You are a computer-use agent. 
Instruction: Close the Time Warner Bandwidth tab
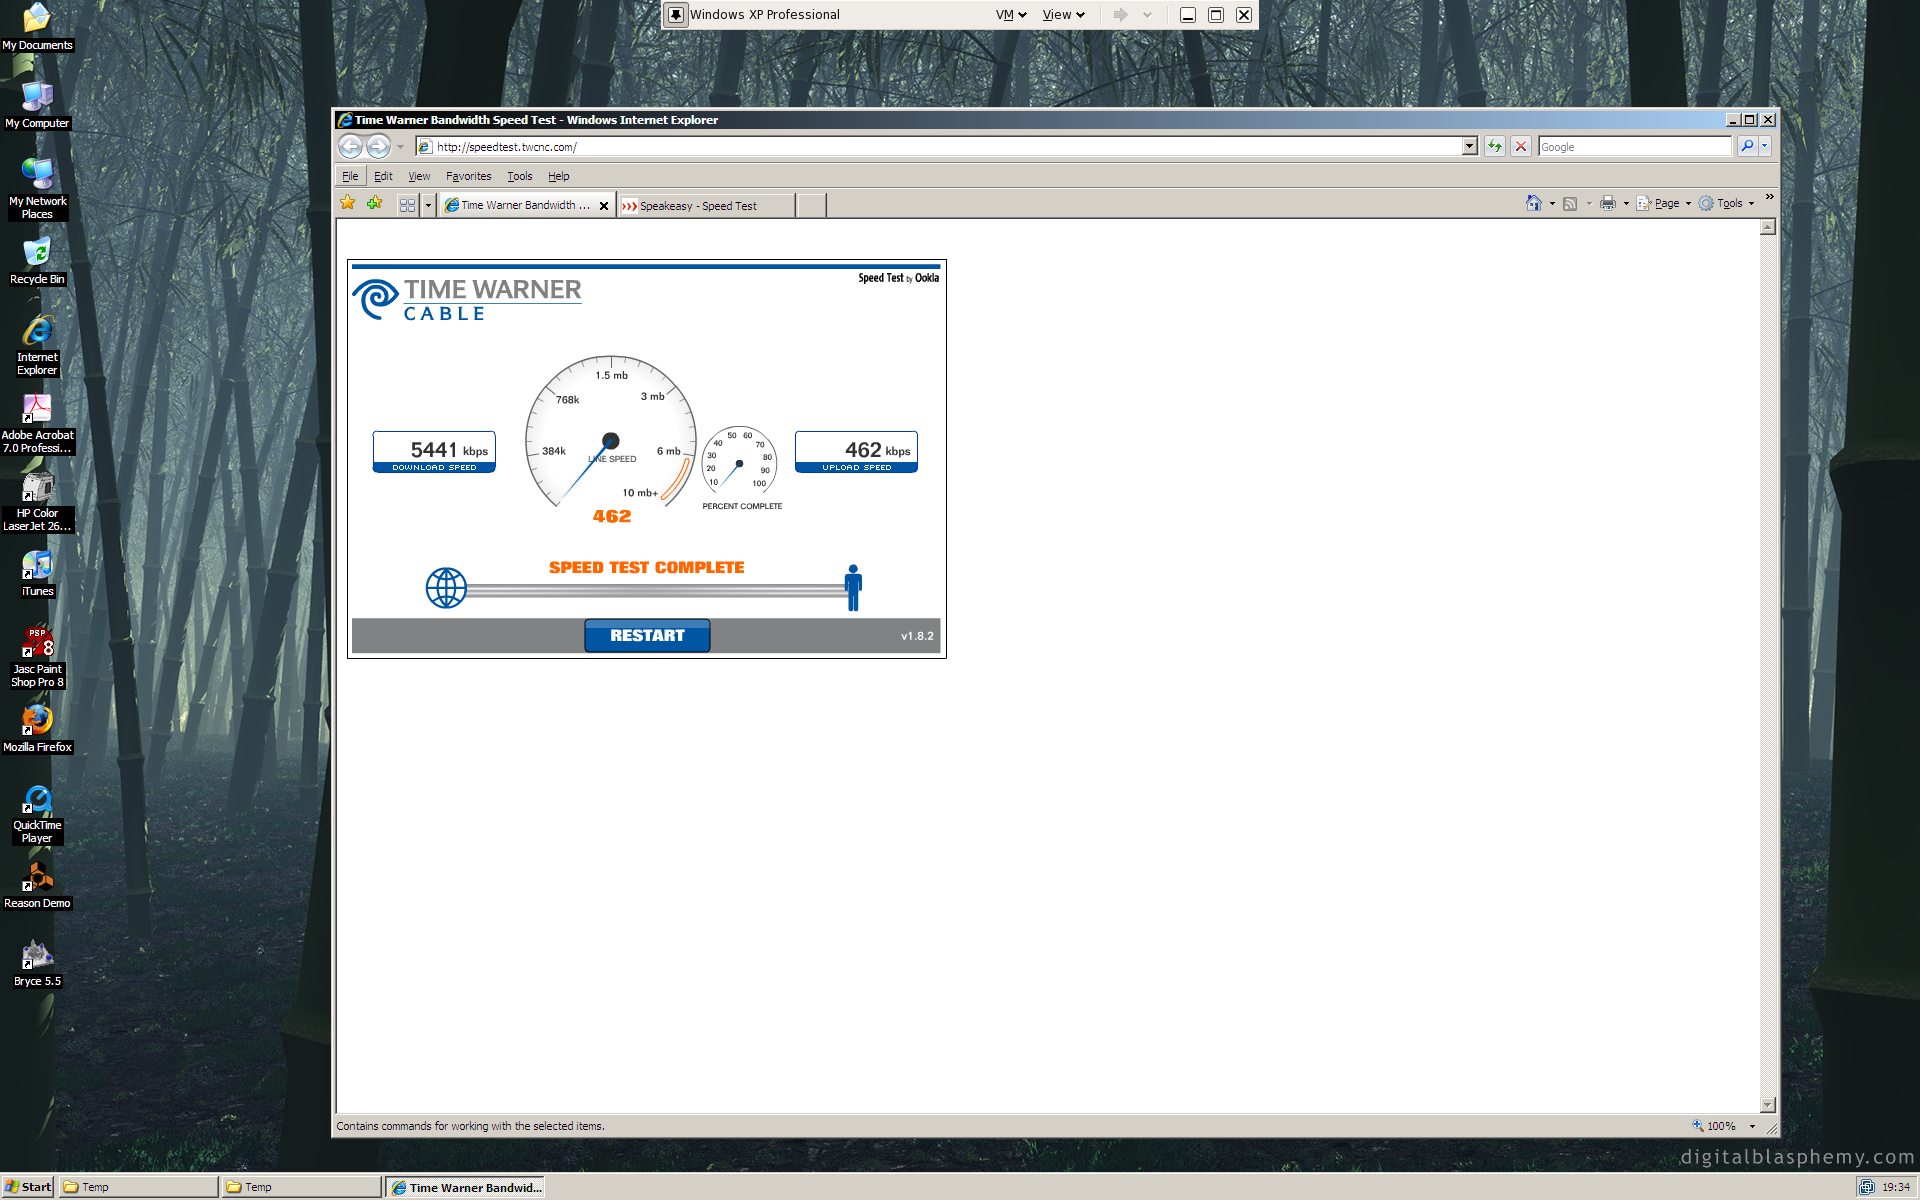tap(604, 206)
